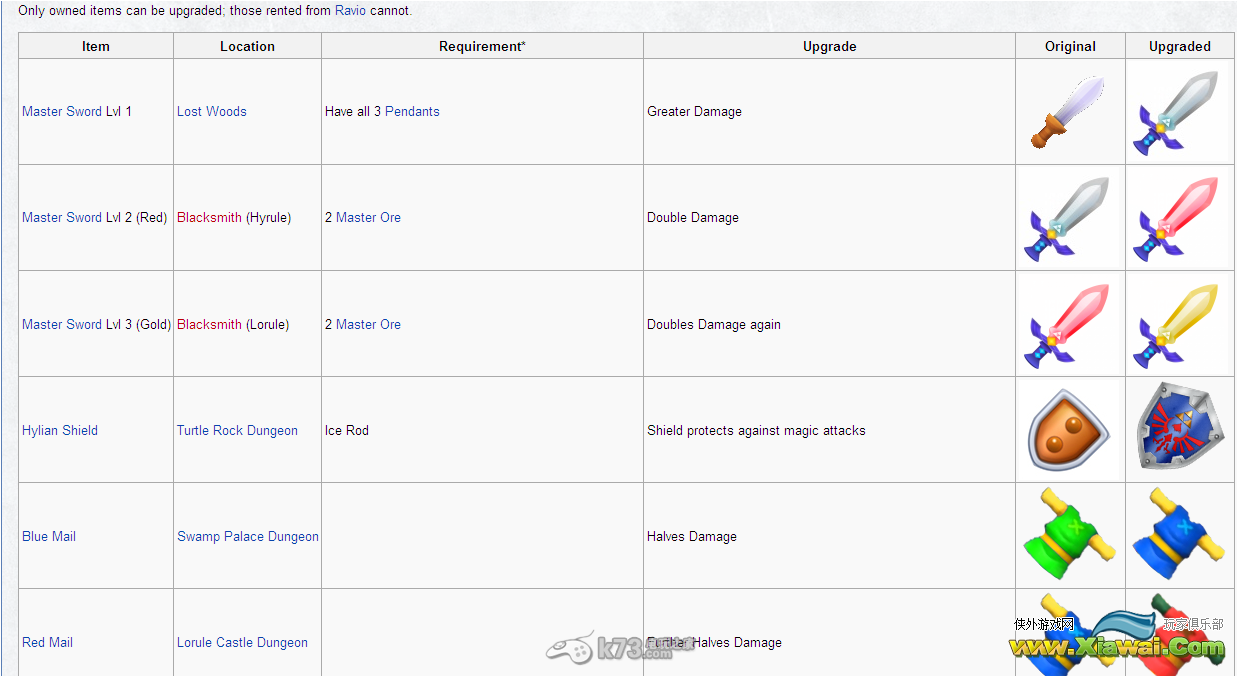The image size is (1237, 676).
Task: Click the Blacksmith link for Hyrule
Action: point(209,218)
